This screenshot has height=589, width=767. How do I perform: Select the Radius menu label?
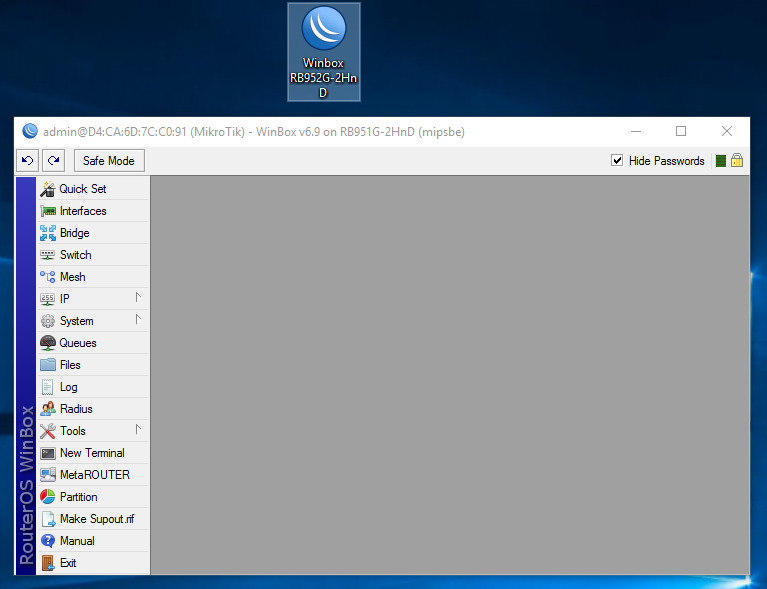pyautogui.click(x=76, y=409)
